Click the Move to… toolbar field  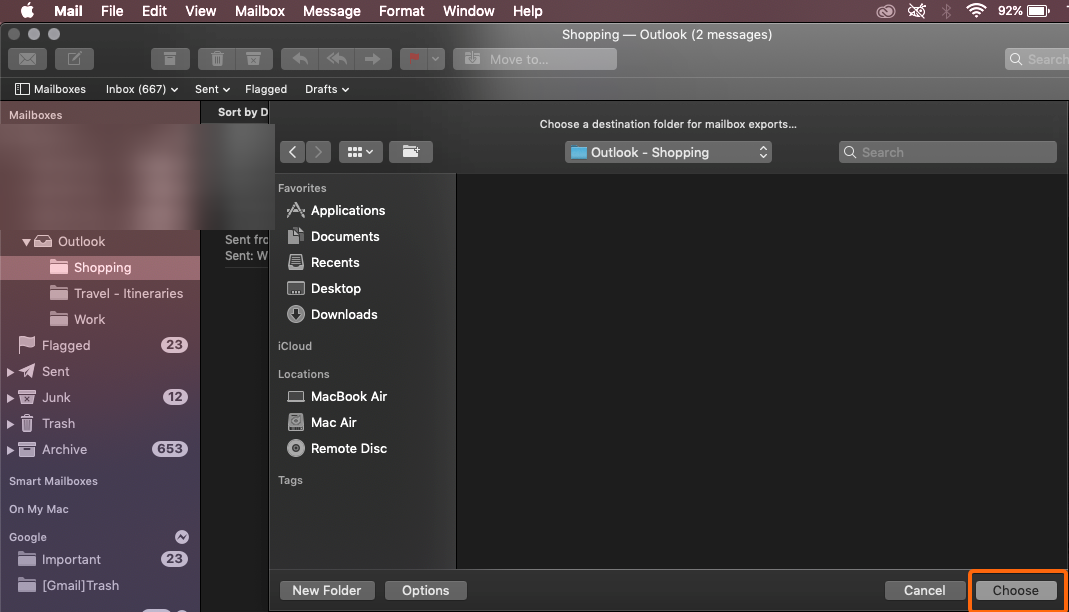click(x=535, y=59)
